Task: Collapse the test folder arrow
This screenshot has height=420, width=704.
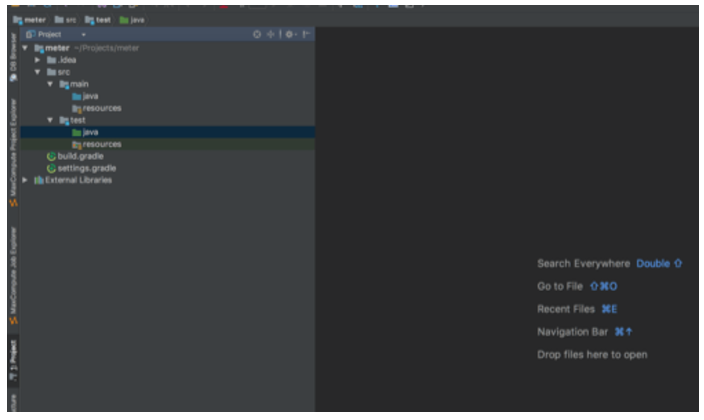Action: point(50,120)
